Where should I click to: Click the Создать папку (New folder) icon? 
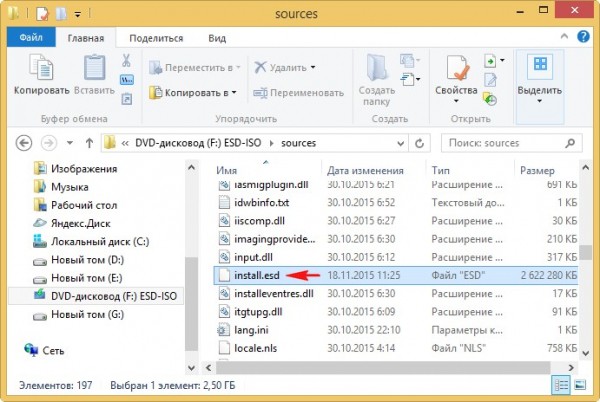(377, 68)
